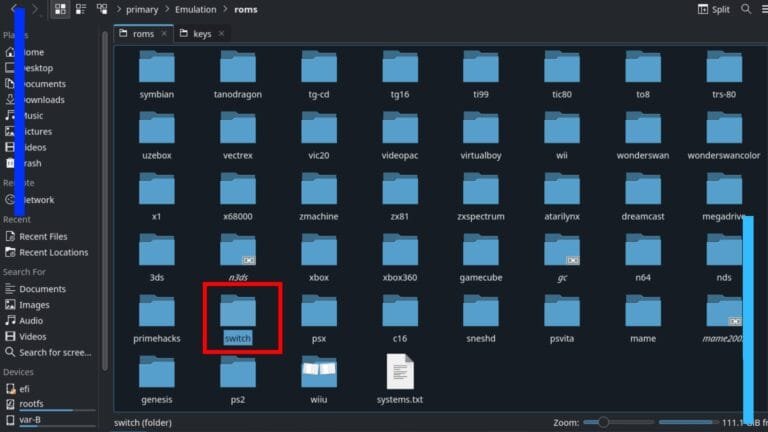Select the n64 folder
The height and width of the screenshot is (432, 768).
coord(643,258)
